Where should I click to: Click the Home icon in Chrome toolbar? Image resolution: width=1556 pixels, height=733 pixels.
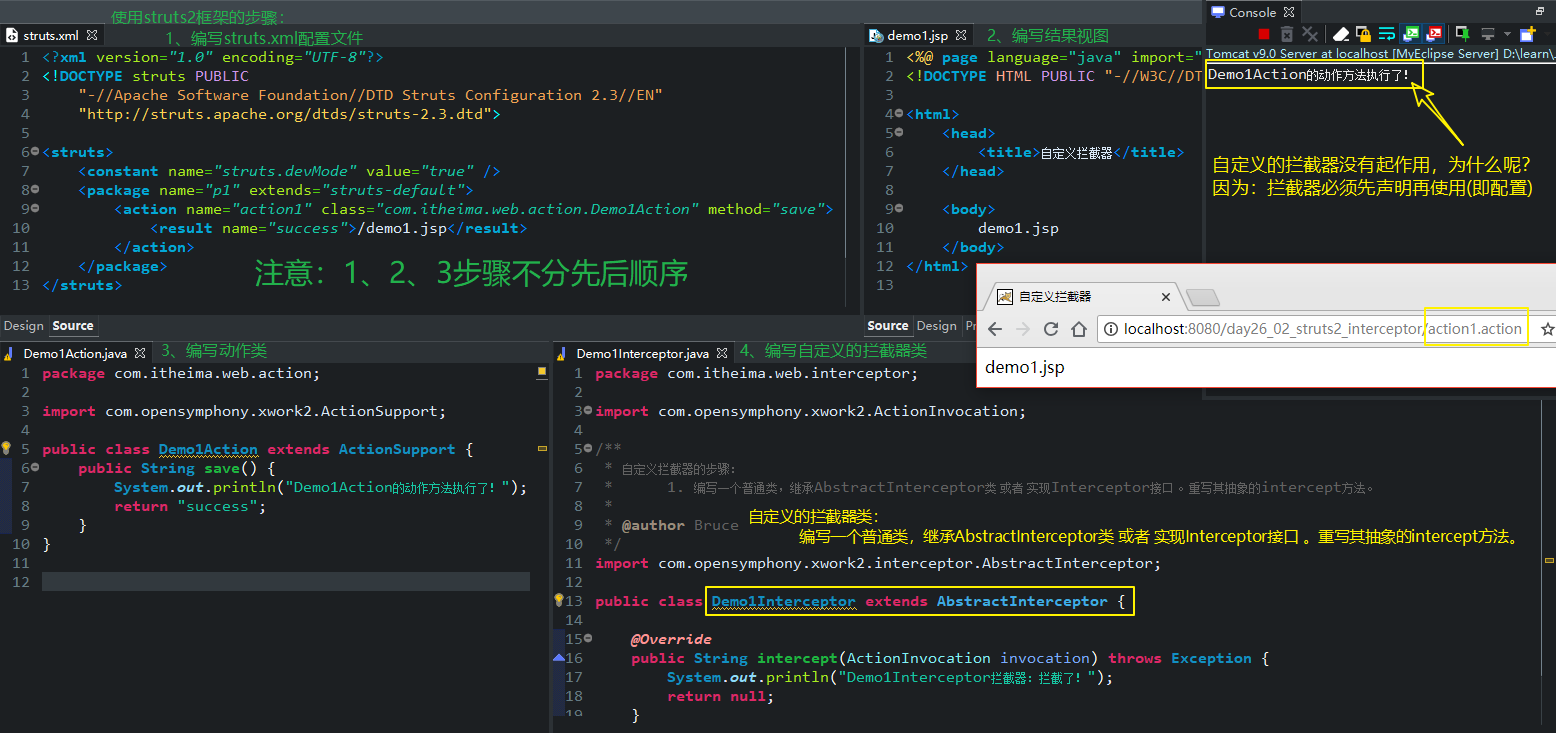1079,329
